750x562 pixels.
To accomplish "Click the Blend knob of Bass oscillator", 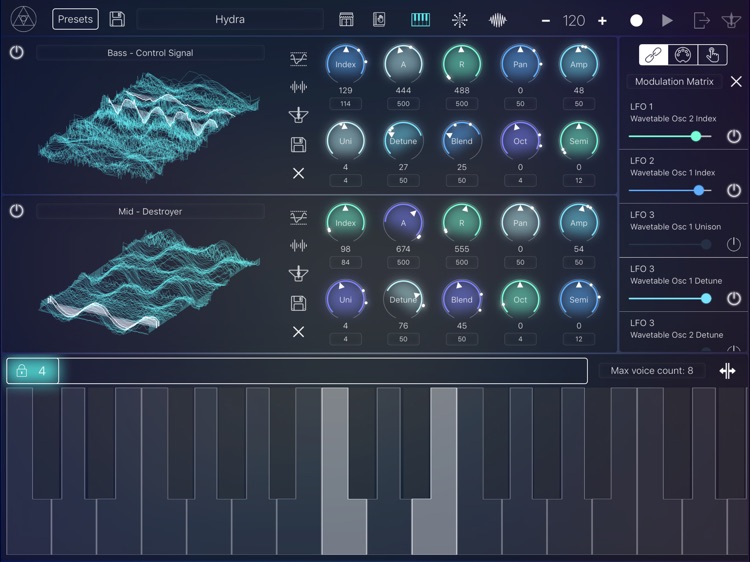I will coord(462,141).
